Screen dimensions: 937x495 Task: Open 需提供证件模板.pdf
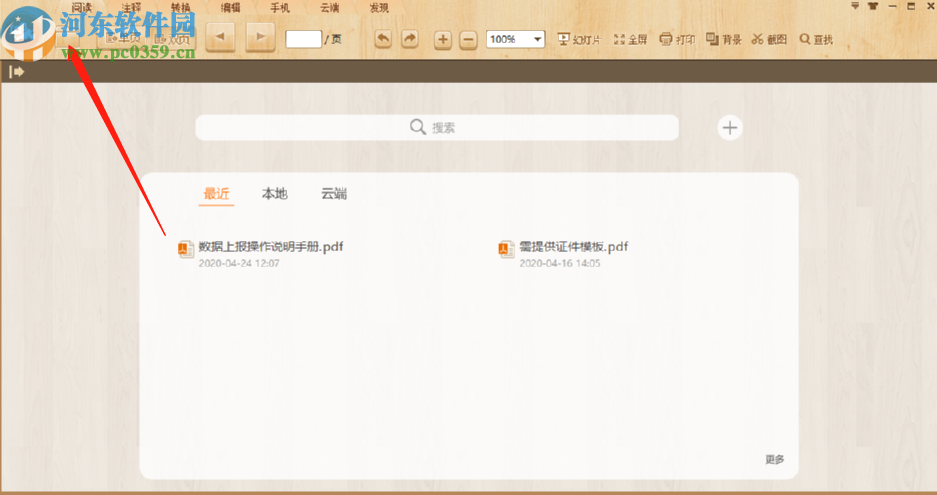tap(574, 246)
